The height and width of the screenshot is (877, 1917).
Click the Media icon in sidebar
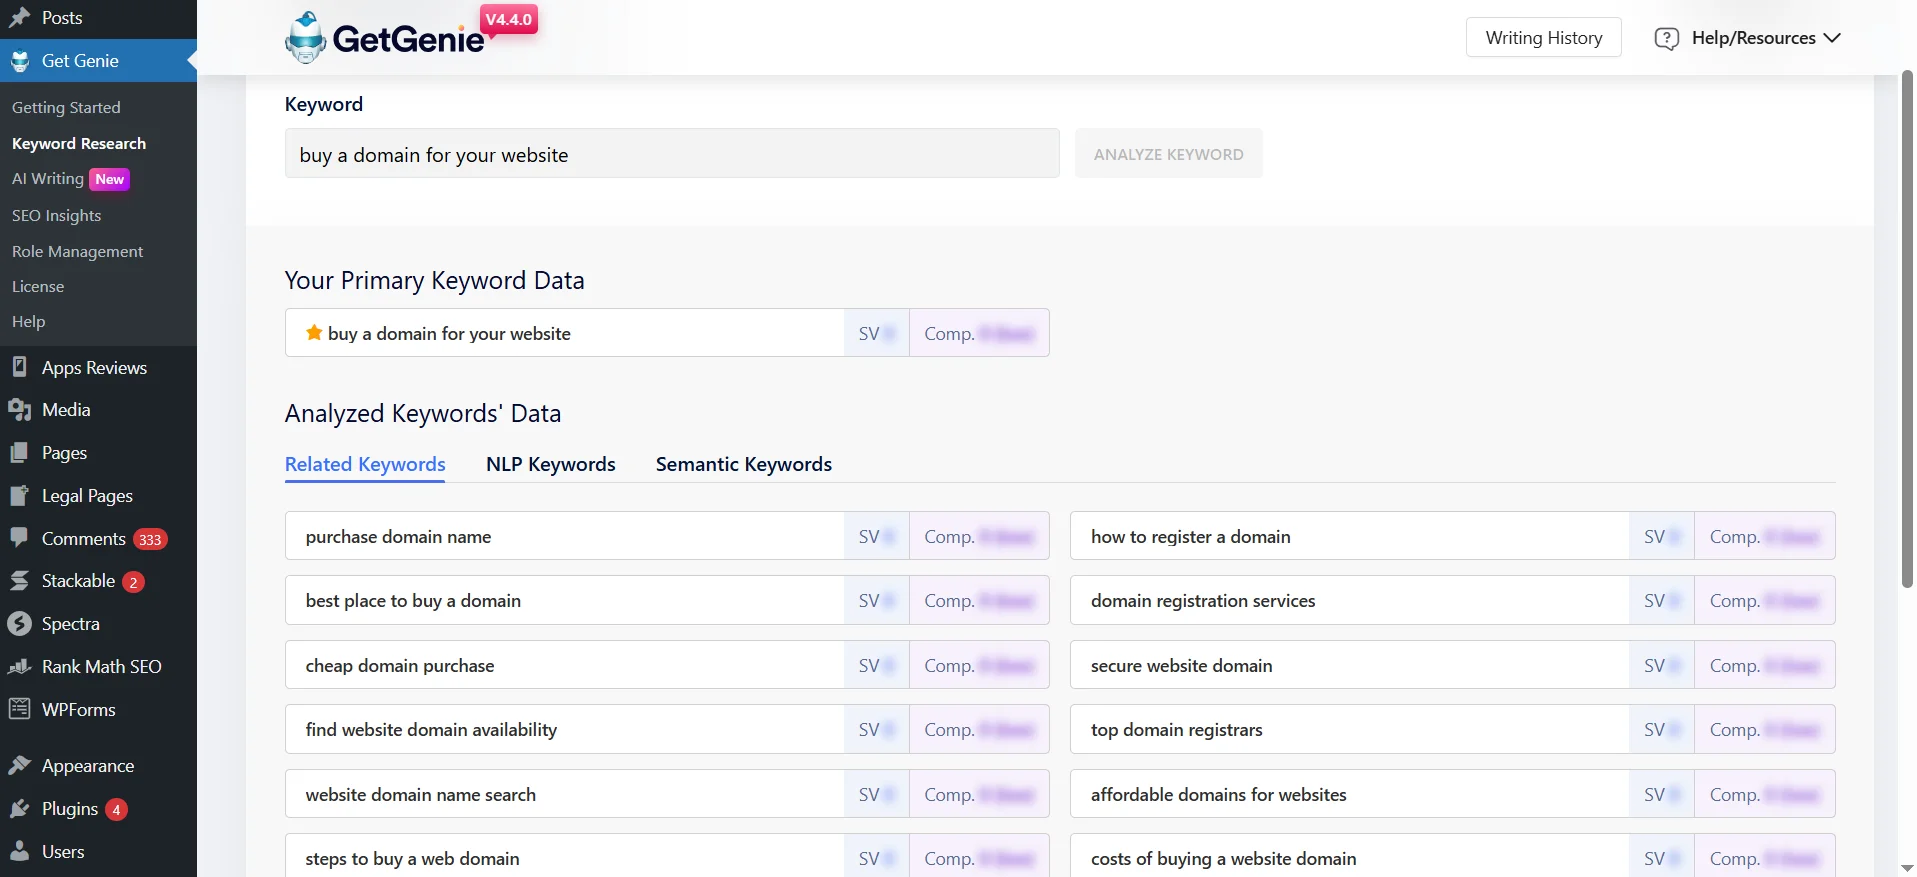(x=20, y=410)
